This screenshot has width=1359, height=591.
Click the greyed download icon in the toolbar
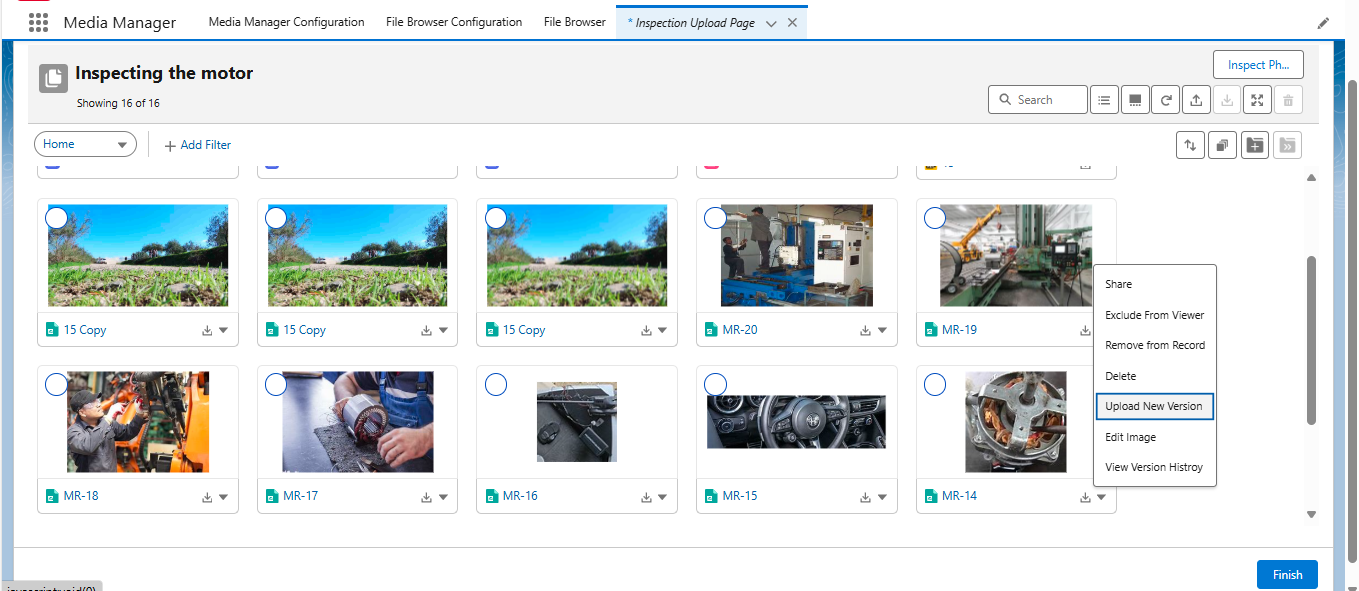pyautogui.click(x=1227, y=100)
